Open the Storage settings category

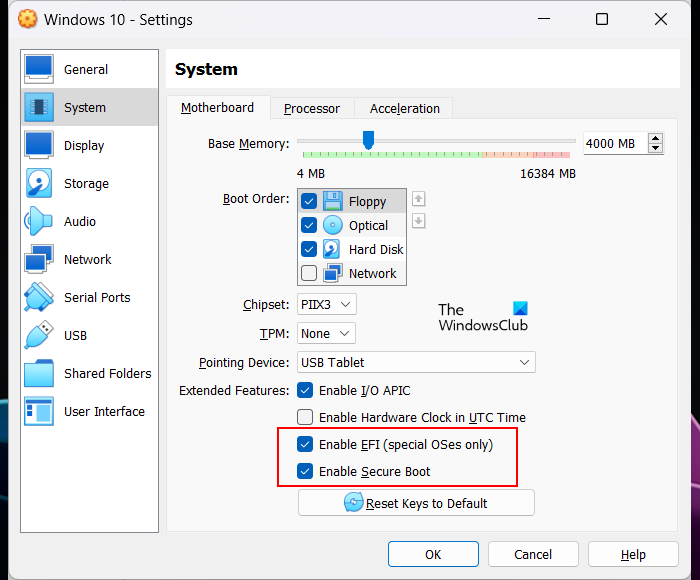(x=90, y=183)
